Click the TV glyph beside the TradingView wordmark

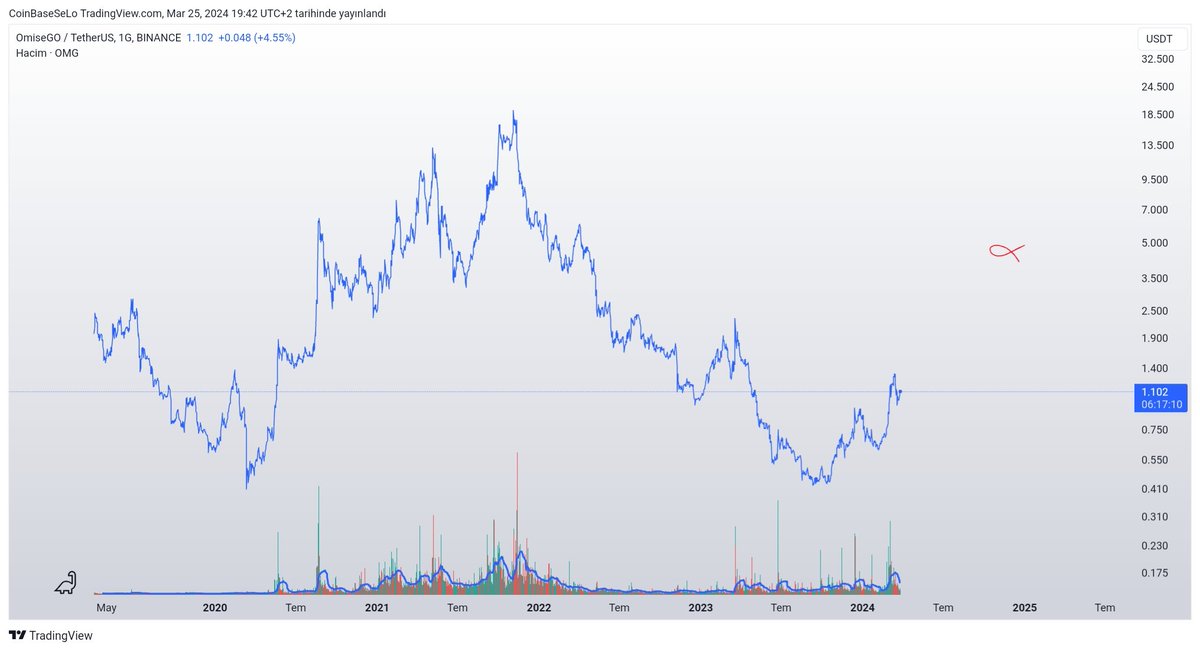tap(15, 635)
